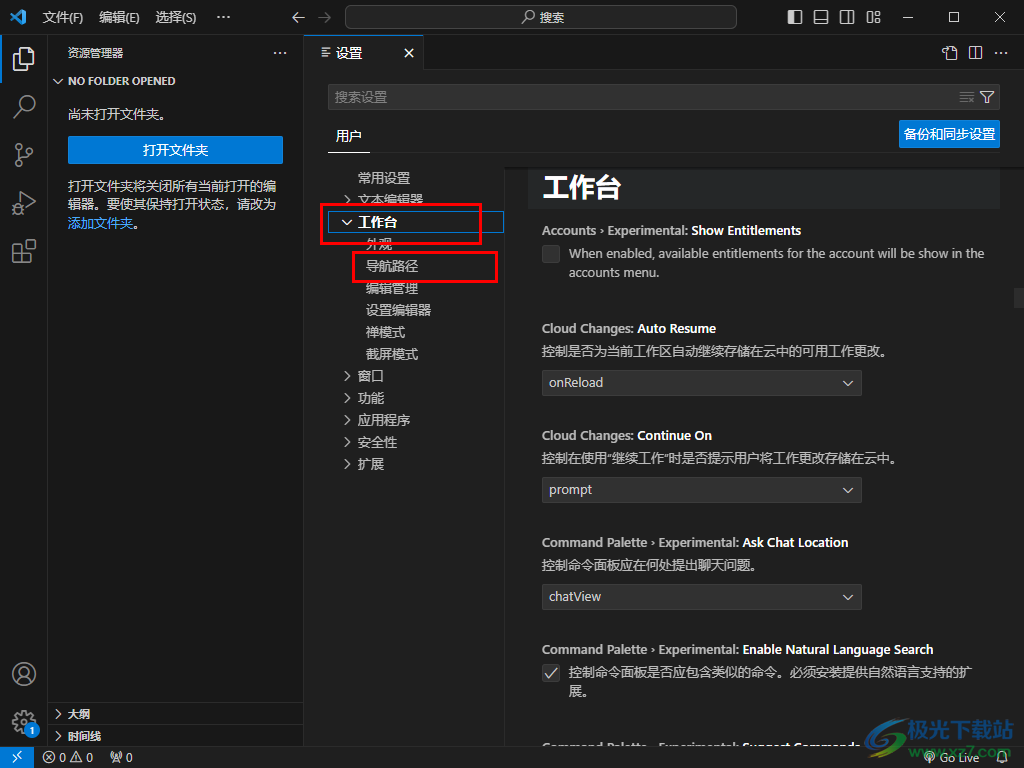1024x768 pixels.
Task: Open the Explorer view in activity bar
Action: pos(24,59)
